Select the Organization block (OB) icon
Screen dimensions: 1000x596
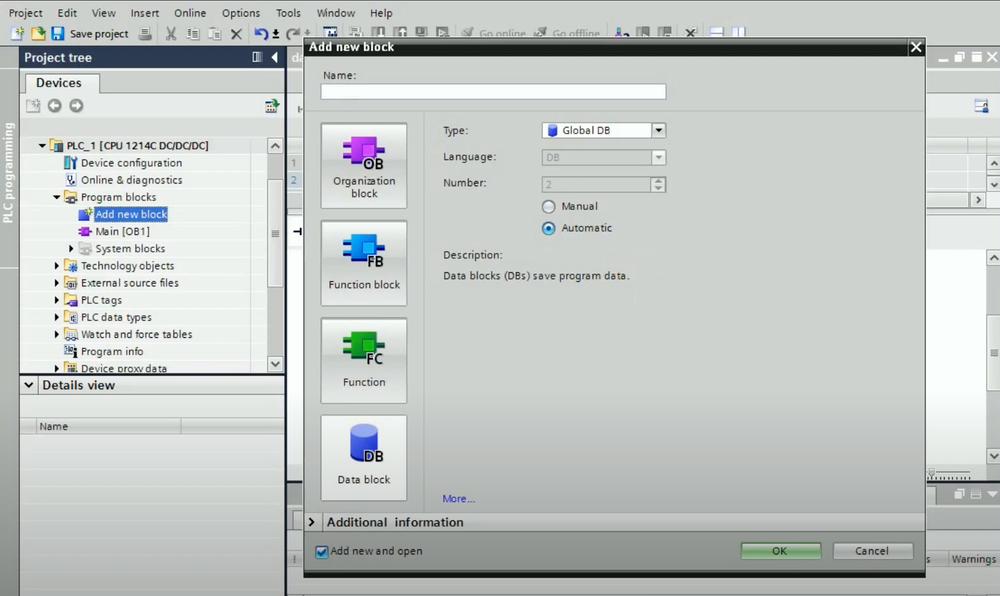coord(363,165)
